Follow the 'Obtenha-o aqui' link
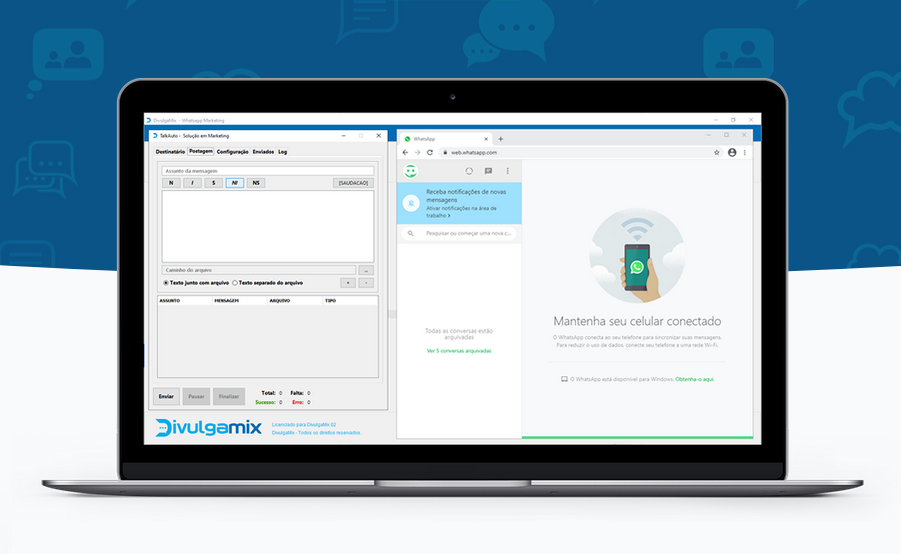901x554 pixels. pyautogui.click(x=695, y=379)
